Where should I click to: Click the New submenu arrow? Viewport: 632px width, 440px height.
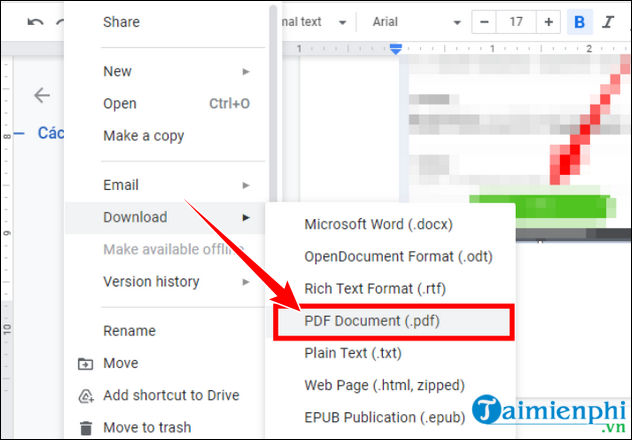(x=245, y=72)
